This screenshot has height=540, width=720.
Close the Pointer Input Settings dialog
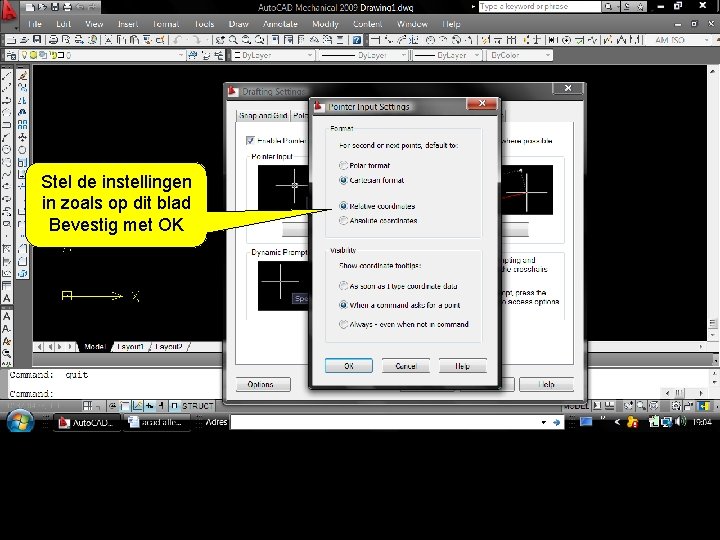pos(482,104)
